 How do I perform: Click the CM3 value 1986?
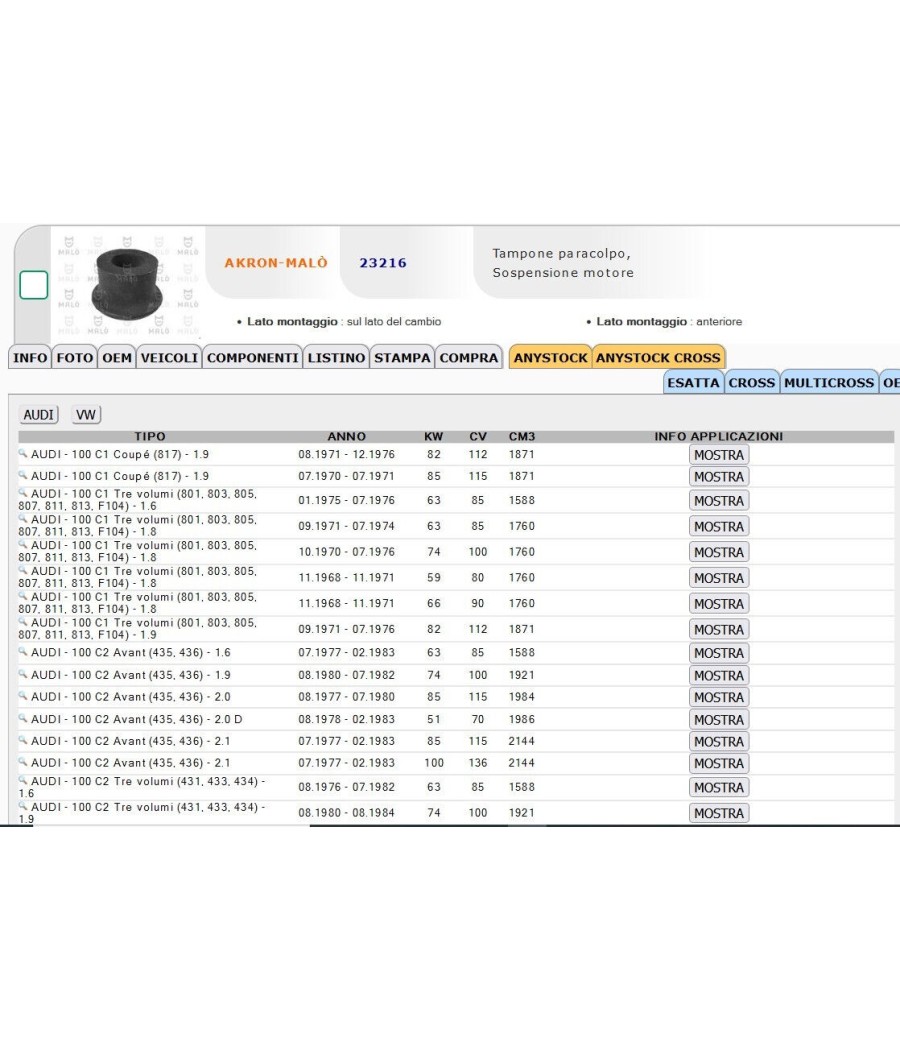coord(522,719)
